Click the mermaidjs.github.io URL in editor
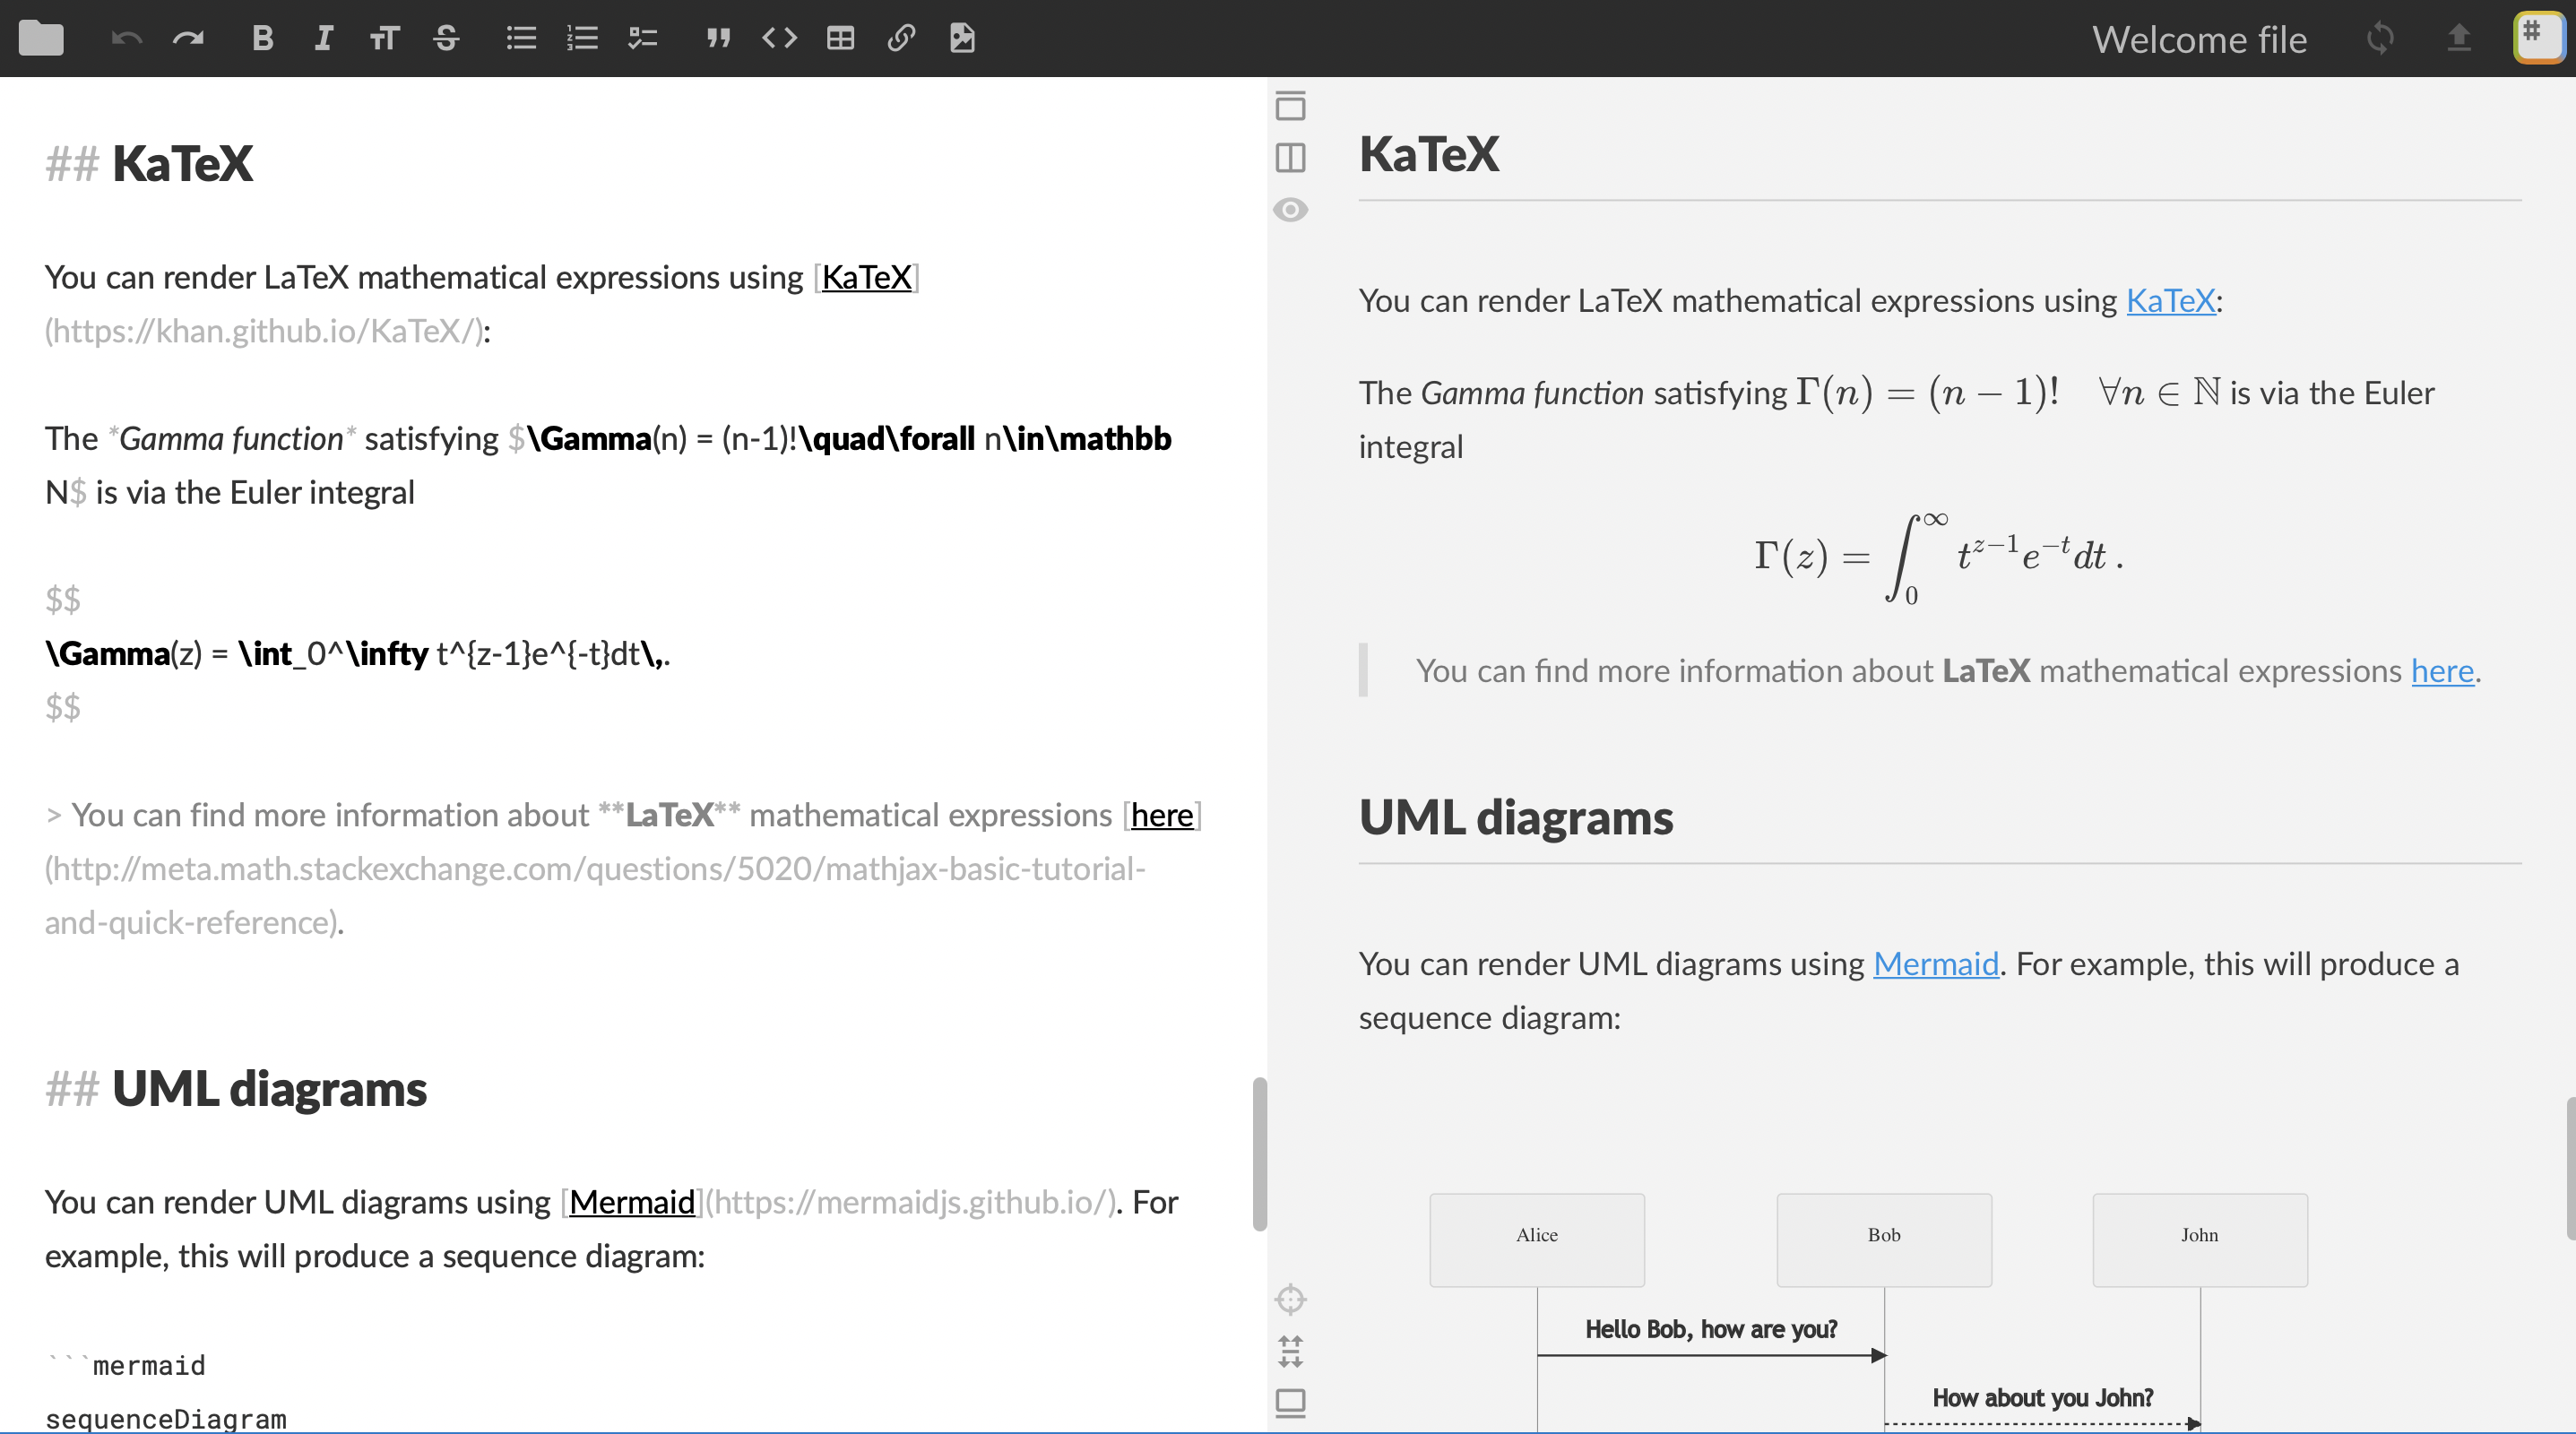 pos(910,1202)
